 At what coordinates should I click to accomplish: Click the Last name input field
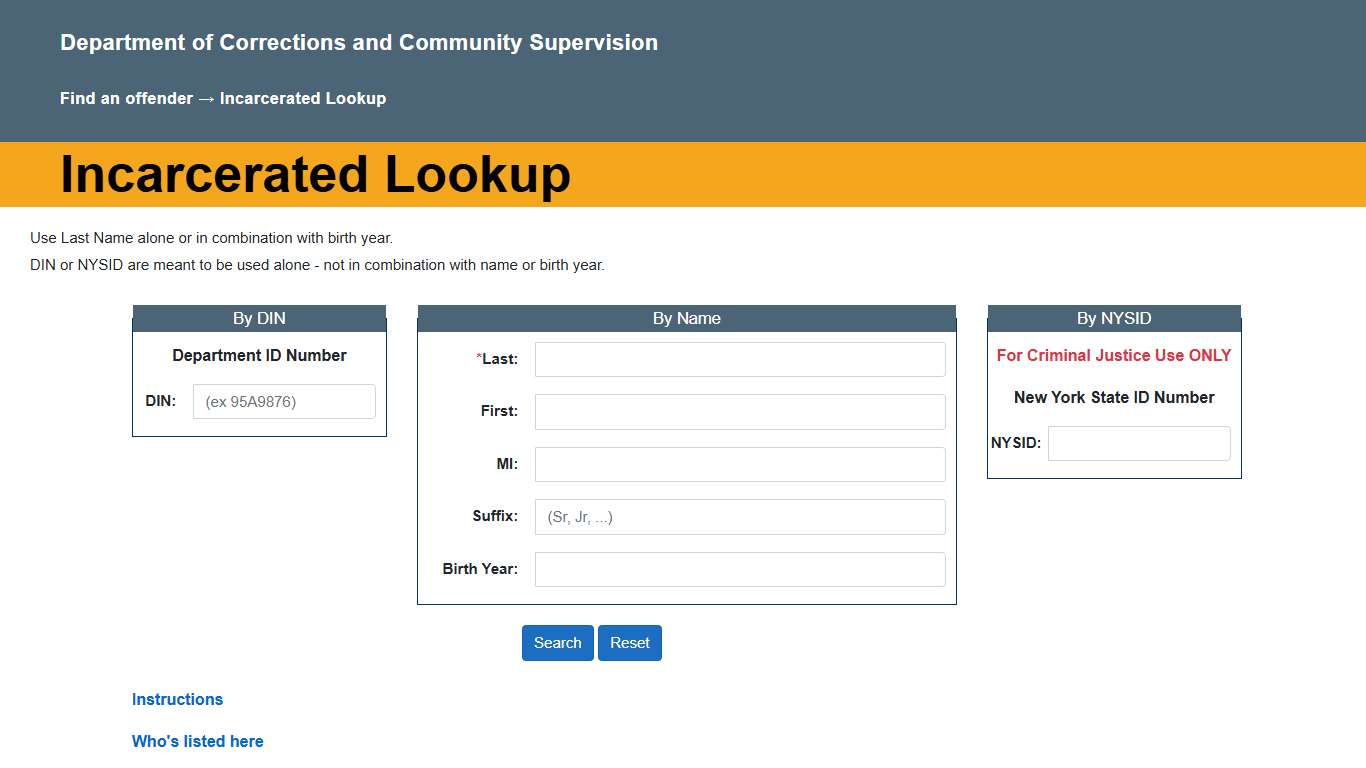(739, 359)
